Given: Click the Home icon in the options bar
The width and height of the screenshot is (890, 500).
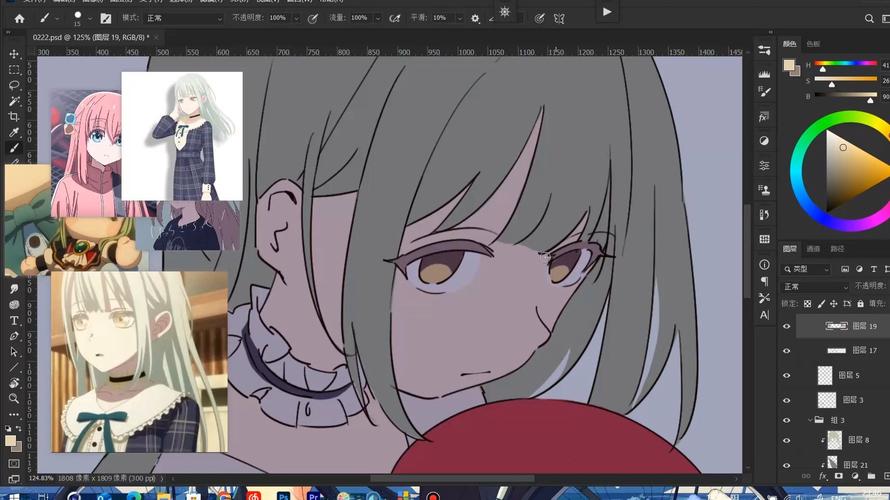Looking at the screenshot, I should [19, 18].
